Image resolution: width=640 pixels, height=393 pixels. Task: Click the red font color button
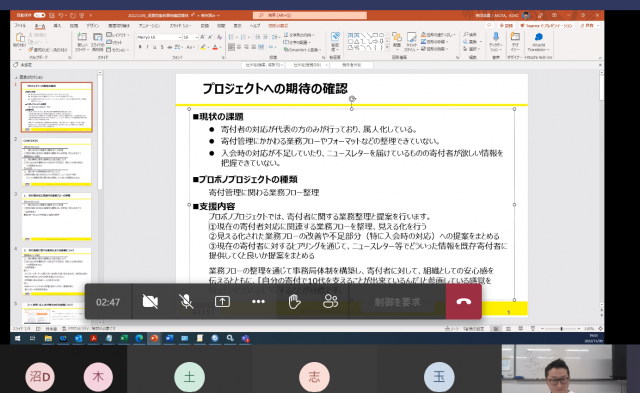pyautogui.click(x=215, y=47)
